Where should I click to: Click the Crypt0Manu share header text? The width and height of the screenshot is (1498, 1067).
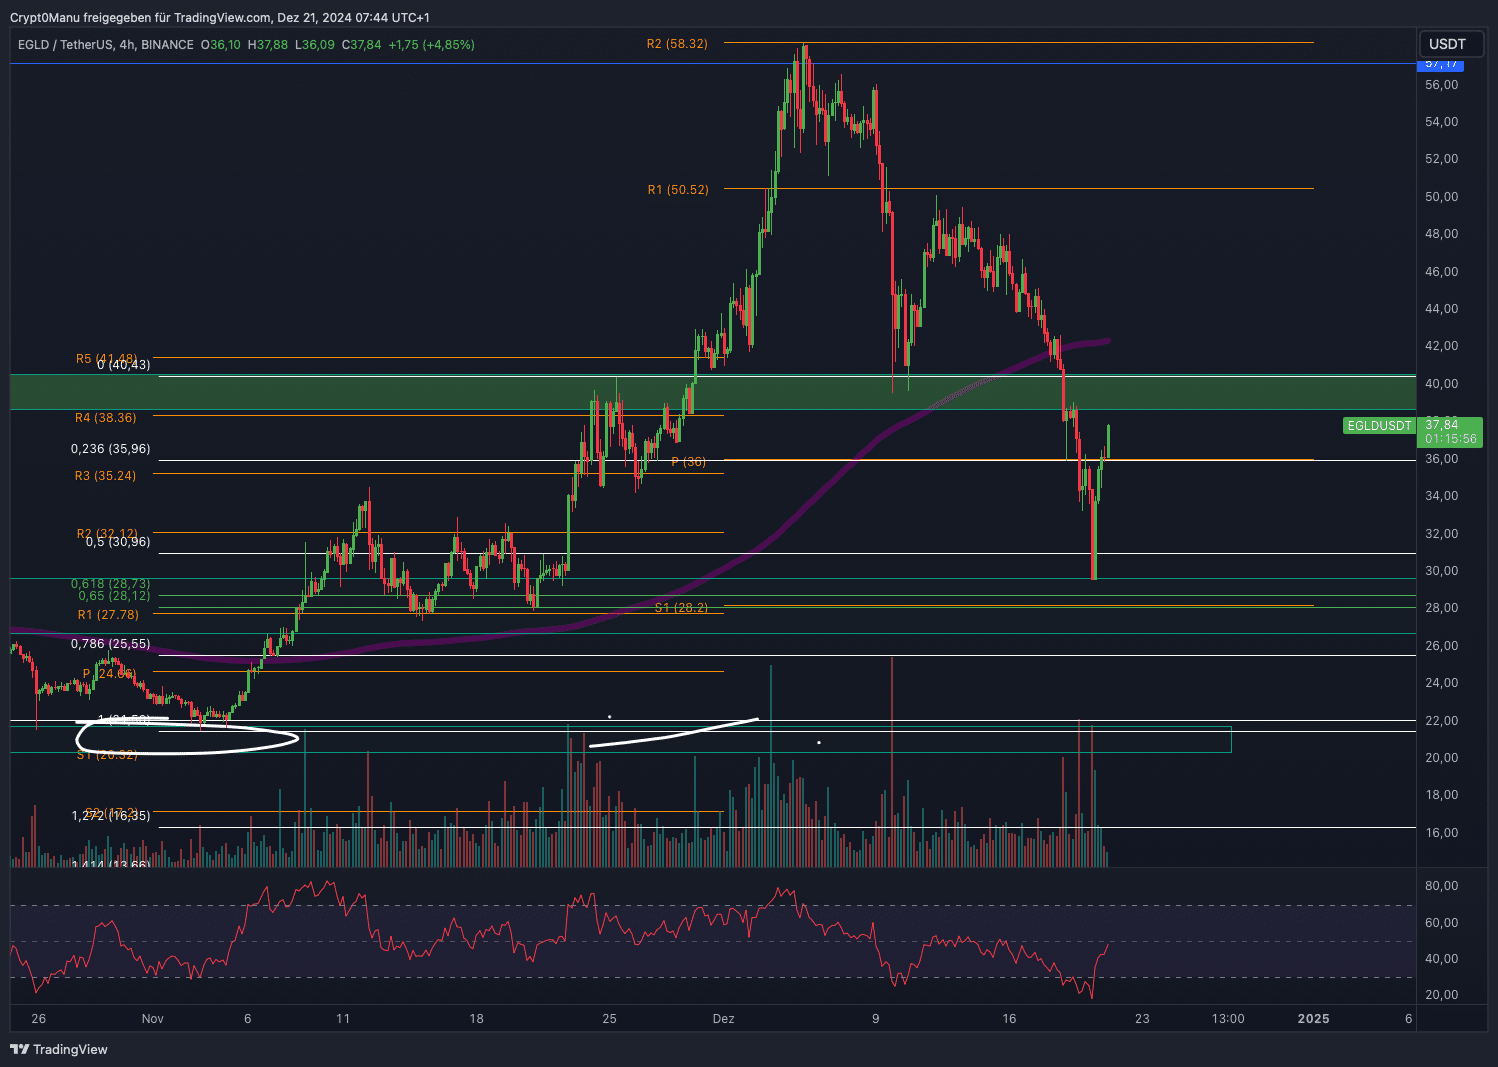[x=220, y=18]
